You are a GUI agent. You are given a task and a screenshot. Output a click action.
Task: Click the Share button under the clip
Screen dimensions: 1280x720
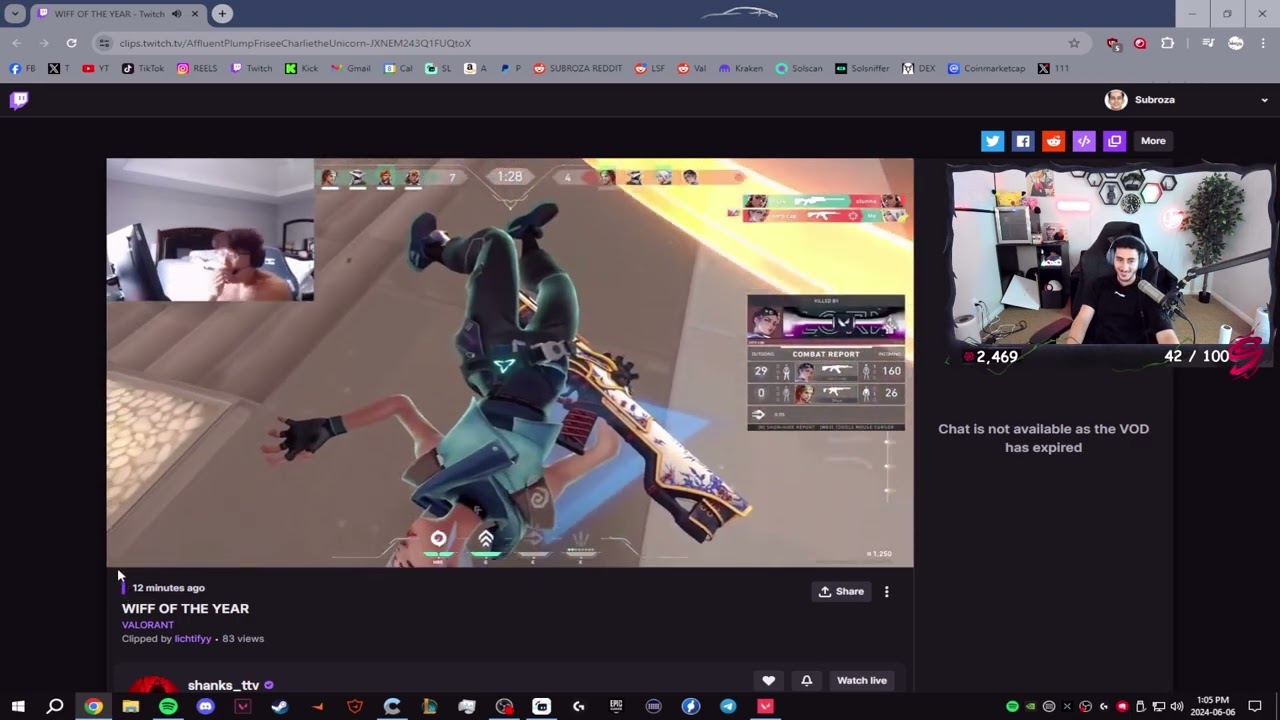pyautogui.click(x=841, y=592)
